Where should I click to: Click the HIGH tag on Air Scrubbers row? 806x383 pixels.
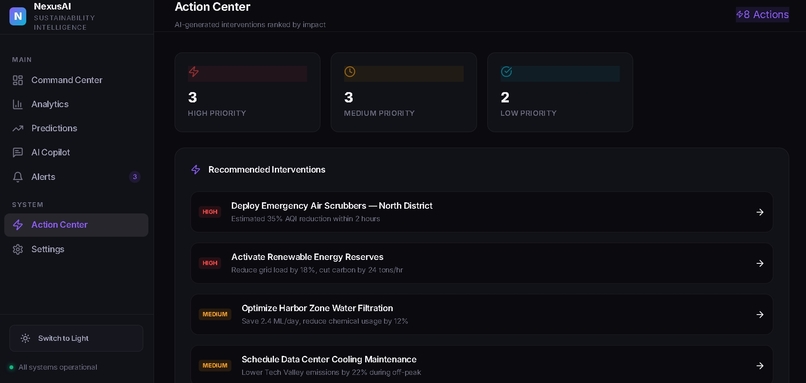[210, 212]
